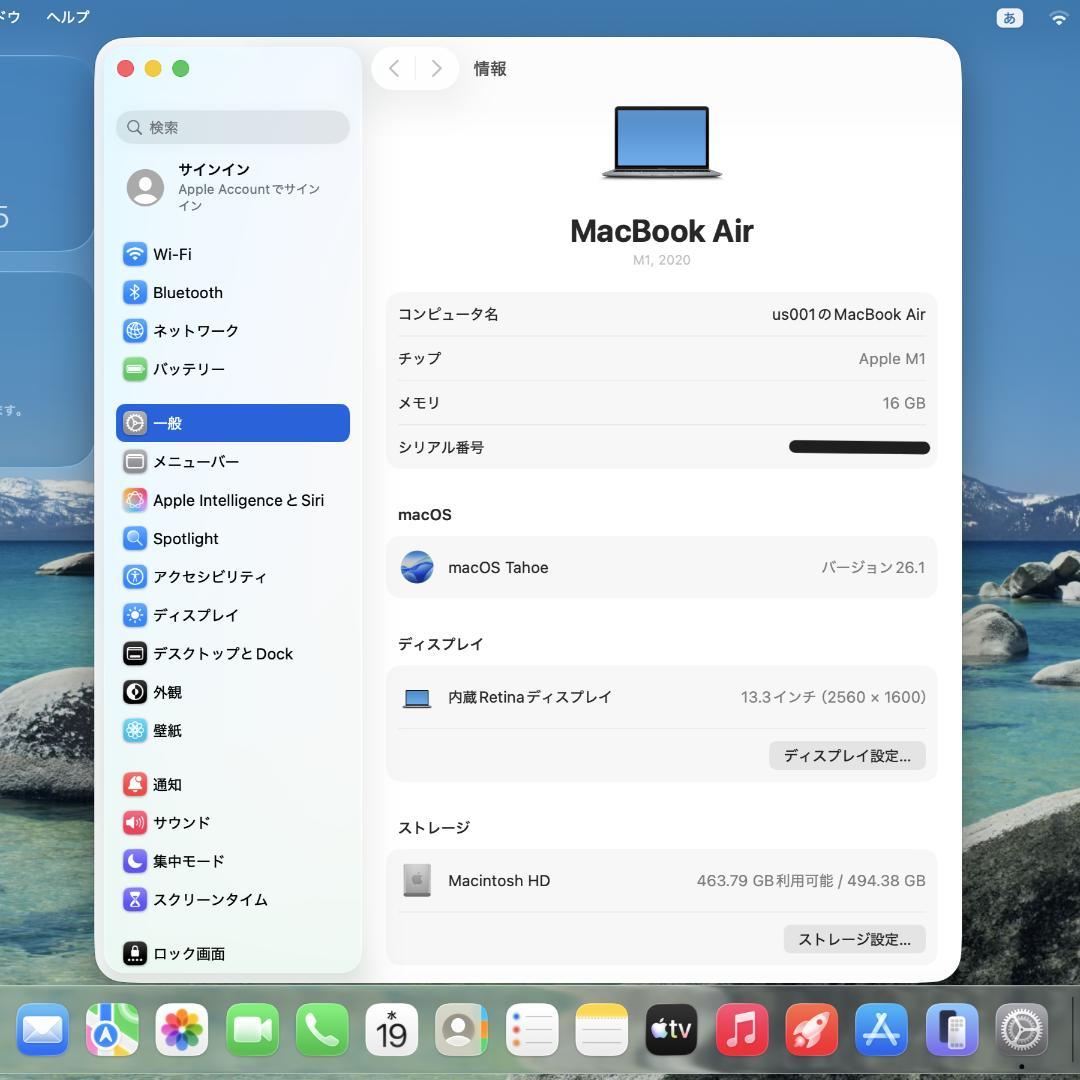
Task: Launch Music from the Dock
Action: tap(742, 1028)
